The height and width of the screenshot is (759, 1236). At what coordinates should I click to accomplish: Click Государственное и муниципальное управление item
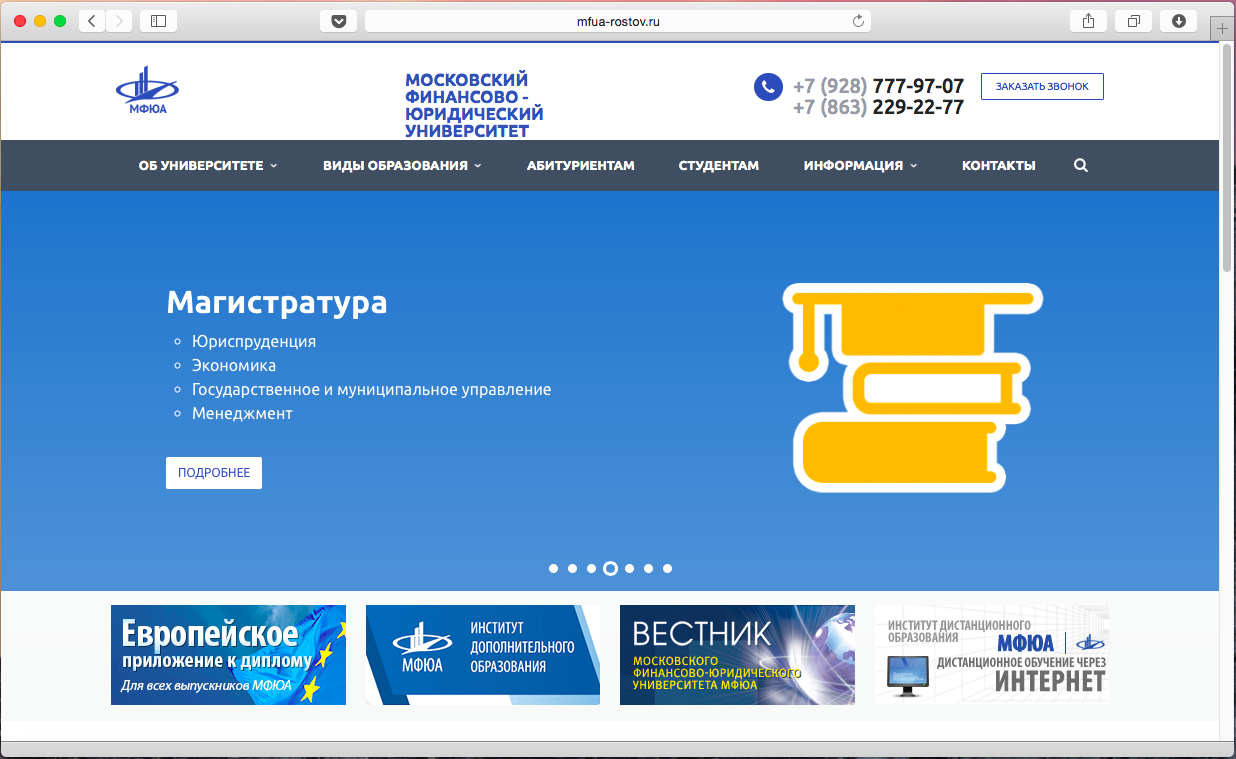(372, 389)
